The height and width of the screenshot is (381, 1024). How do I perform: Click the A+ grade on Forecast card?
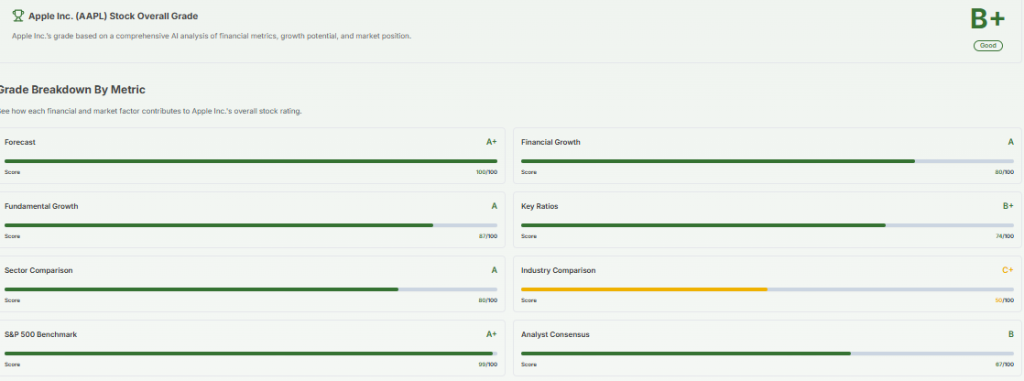491,142
